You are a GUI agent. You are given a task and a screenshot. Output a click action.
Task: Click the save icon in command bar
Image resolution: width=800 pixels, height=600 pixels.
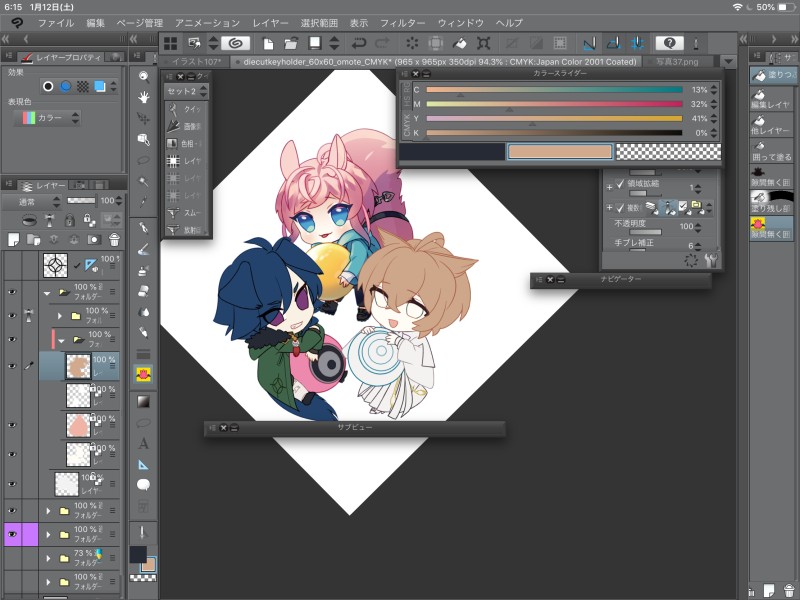coord(315,43)
